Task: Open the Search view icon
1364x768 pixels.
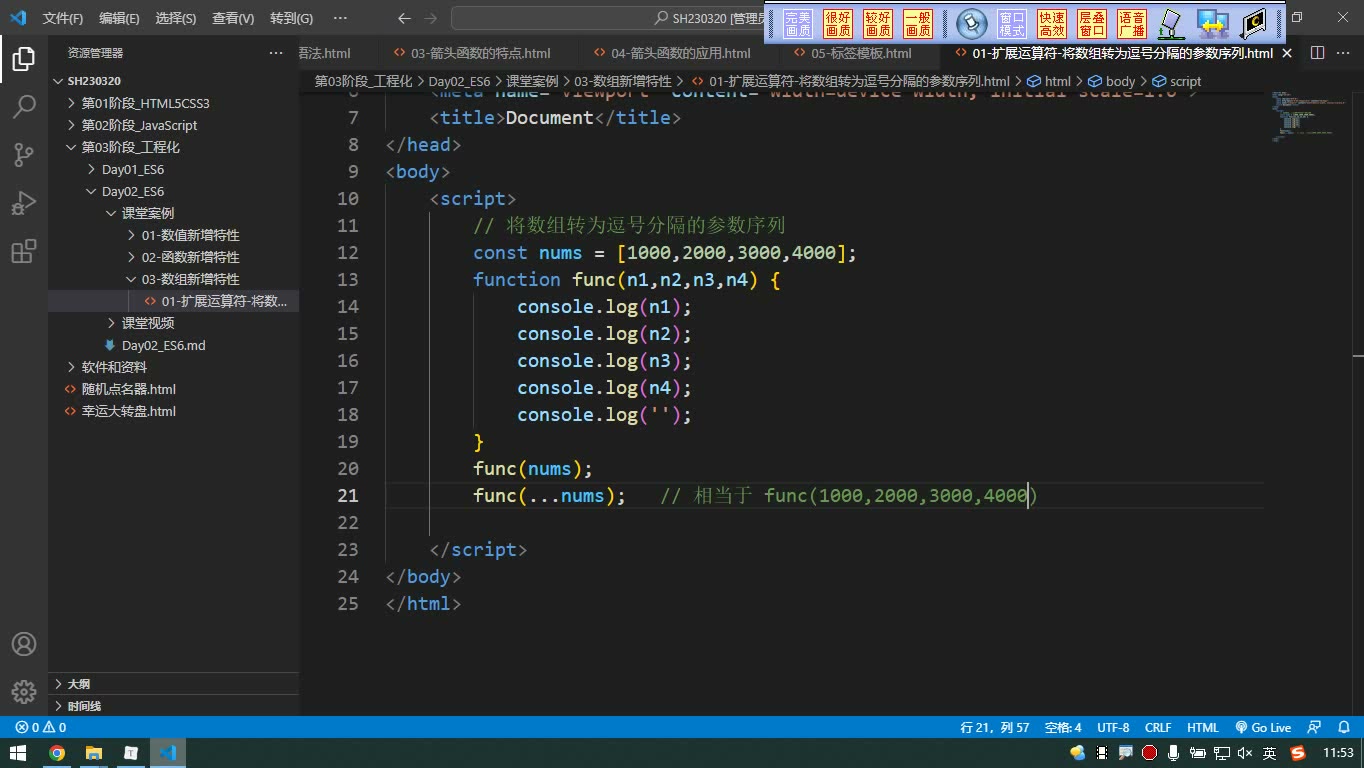Action: point(24,107)
